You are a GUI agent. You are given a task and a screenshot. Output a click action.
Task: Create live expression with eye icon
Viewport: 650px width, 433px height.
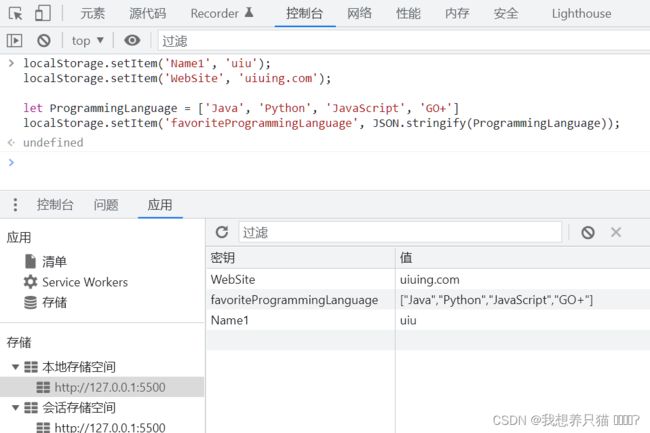(132, 40)
